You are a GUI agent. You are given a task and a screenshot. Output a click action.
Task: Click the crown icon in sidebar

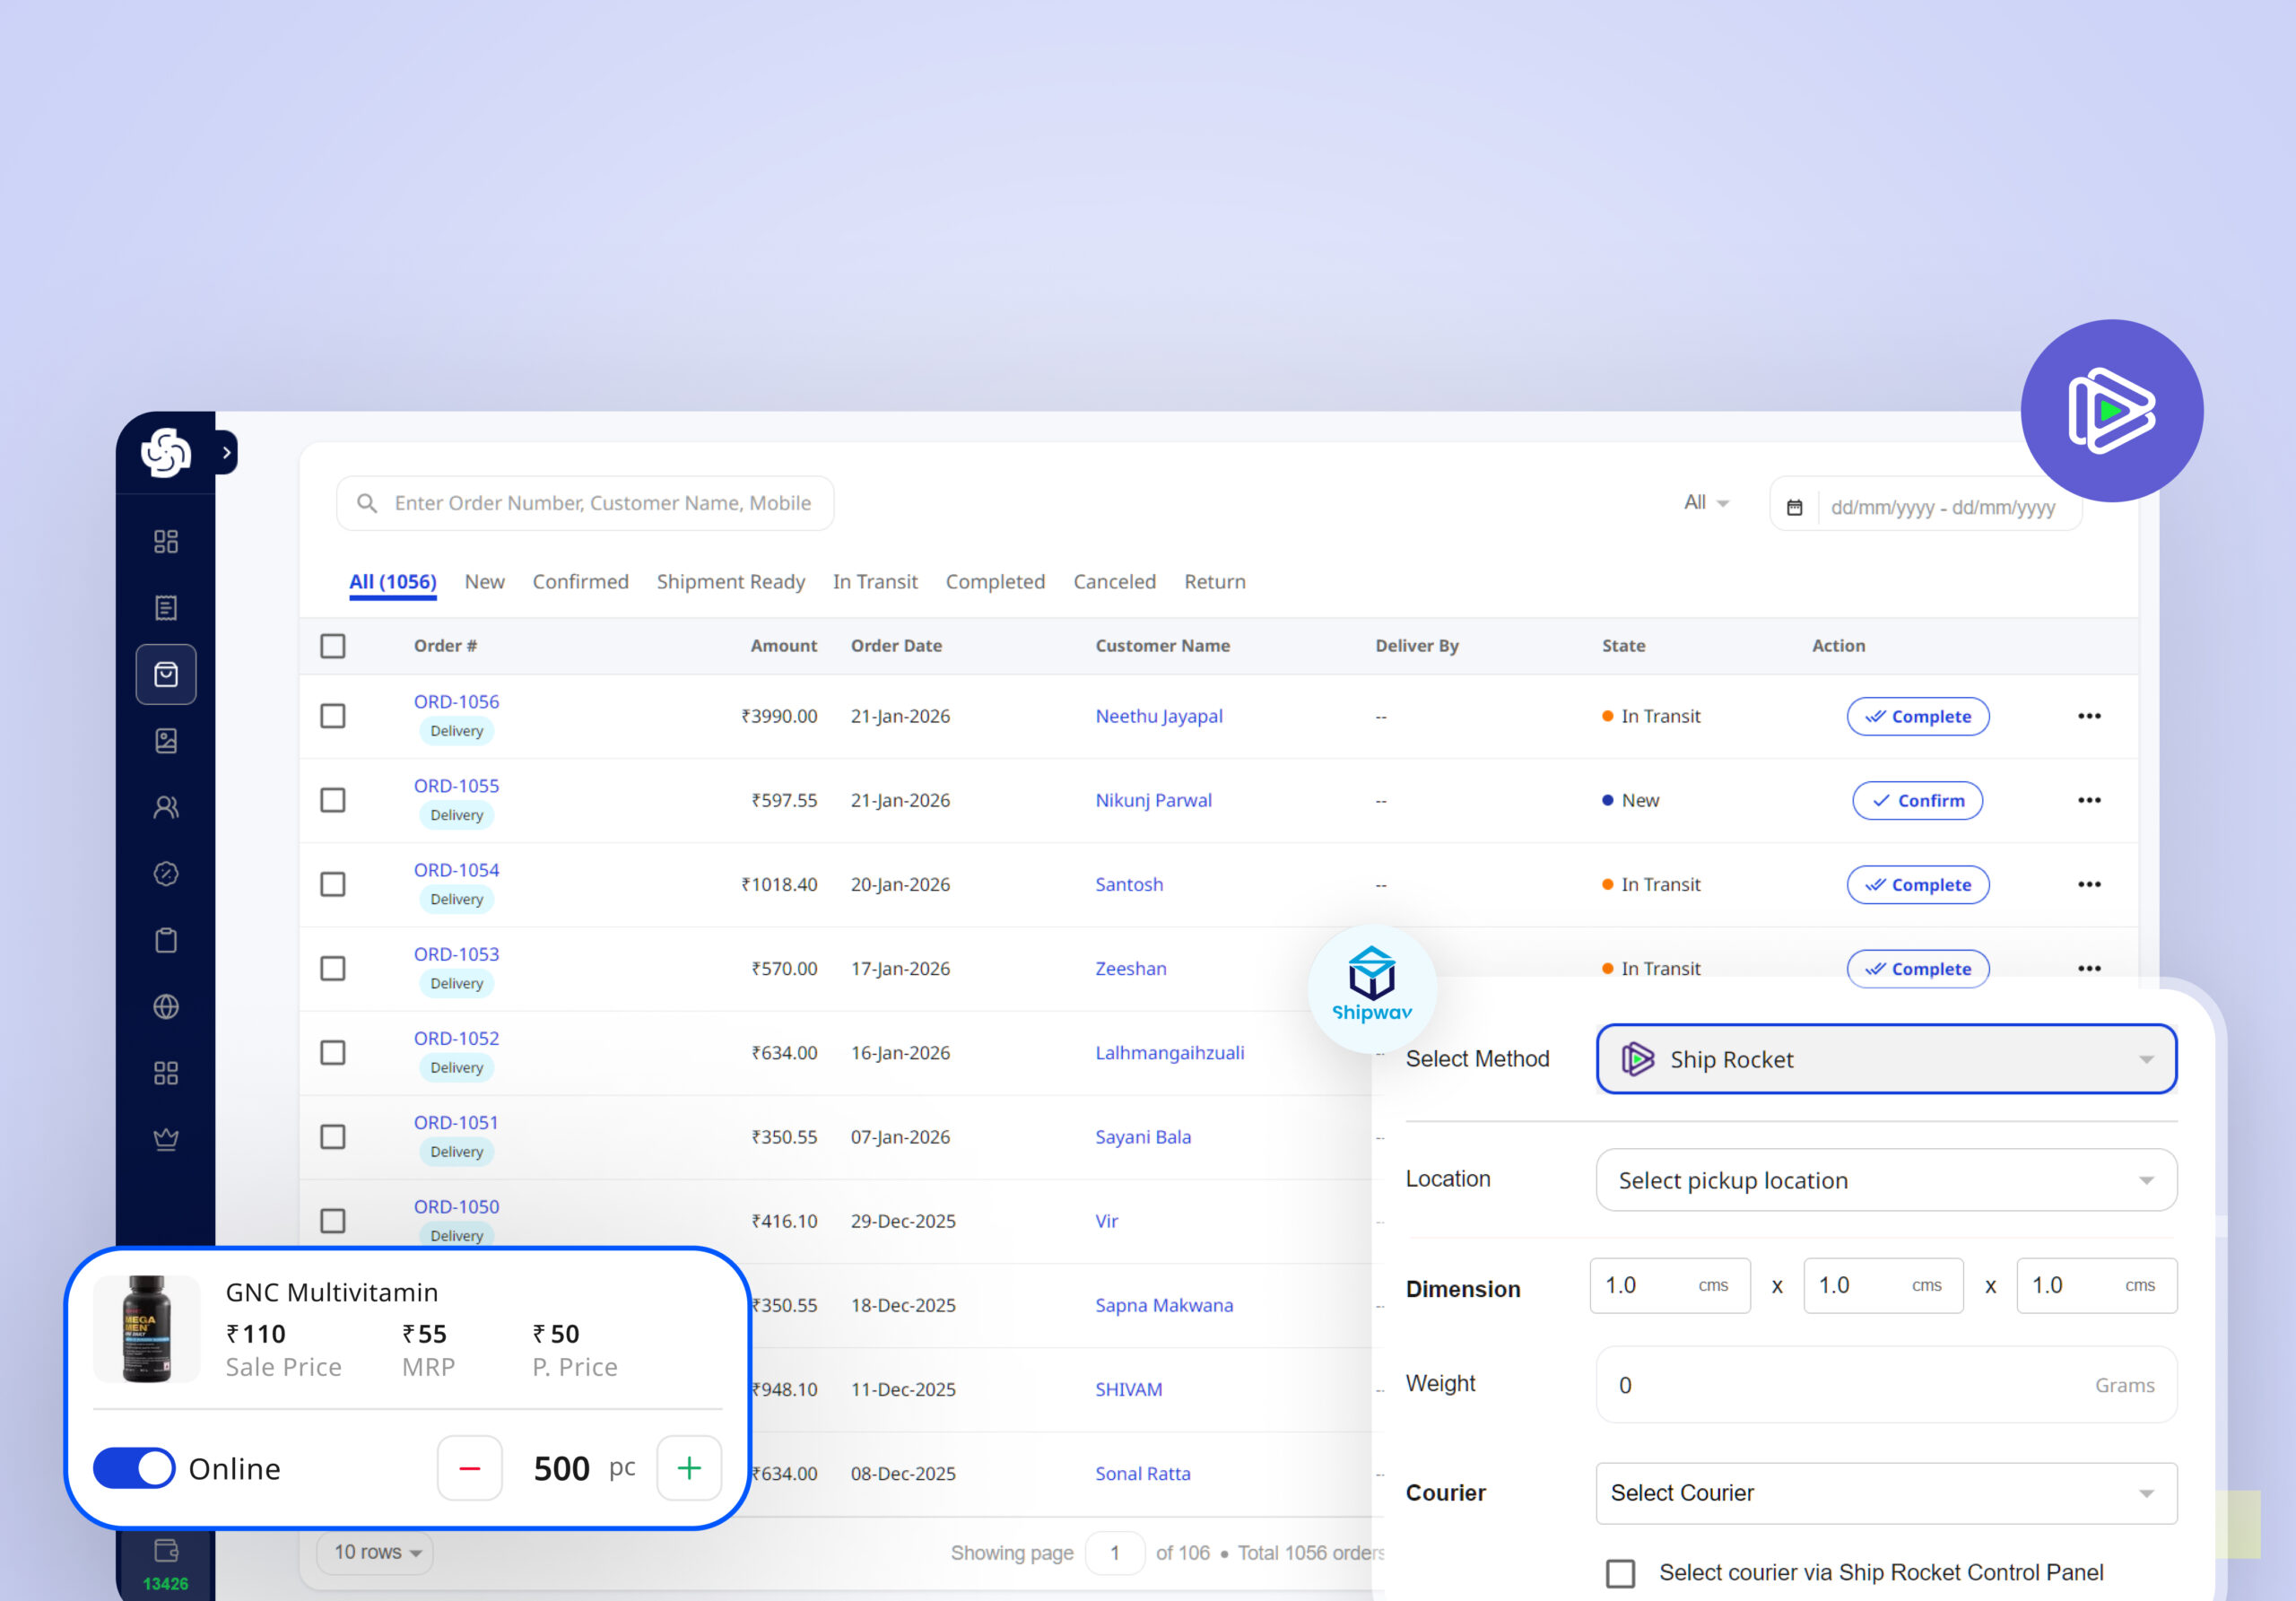tap(166, 1139)
